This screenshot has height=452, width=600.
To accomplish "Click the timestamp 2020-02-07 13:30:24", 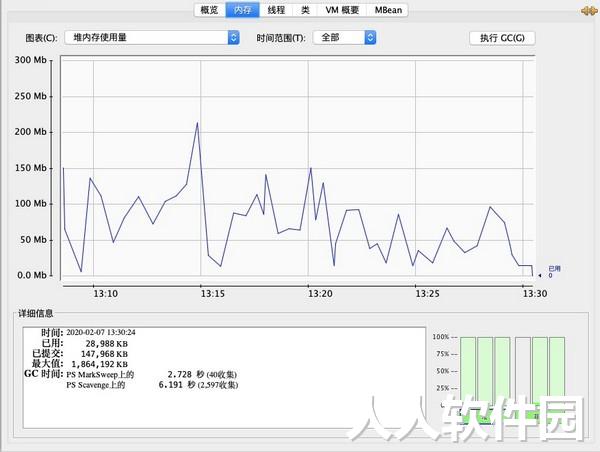I will coord(101,332).
